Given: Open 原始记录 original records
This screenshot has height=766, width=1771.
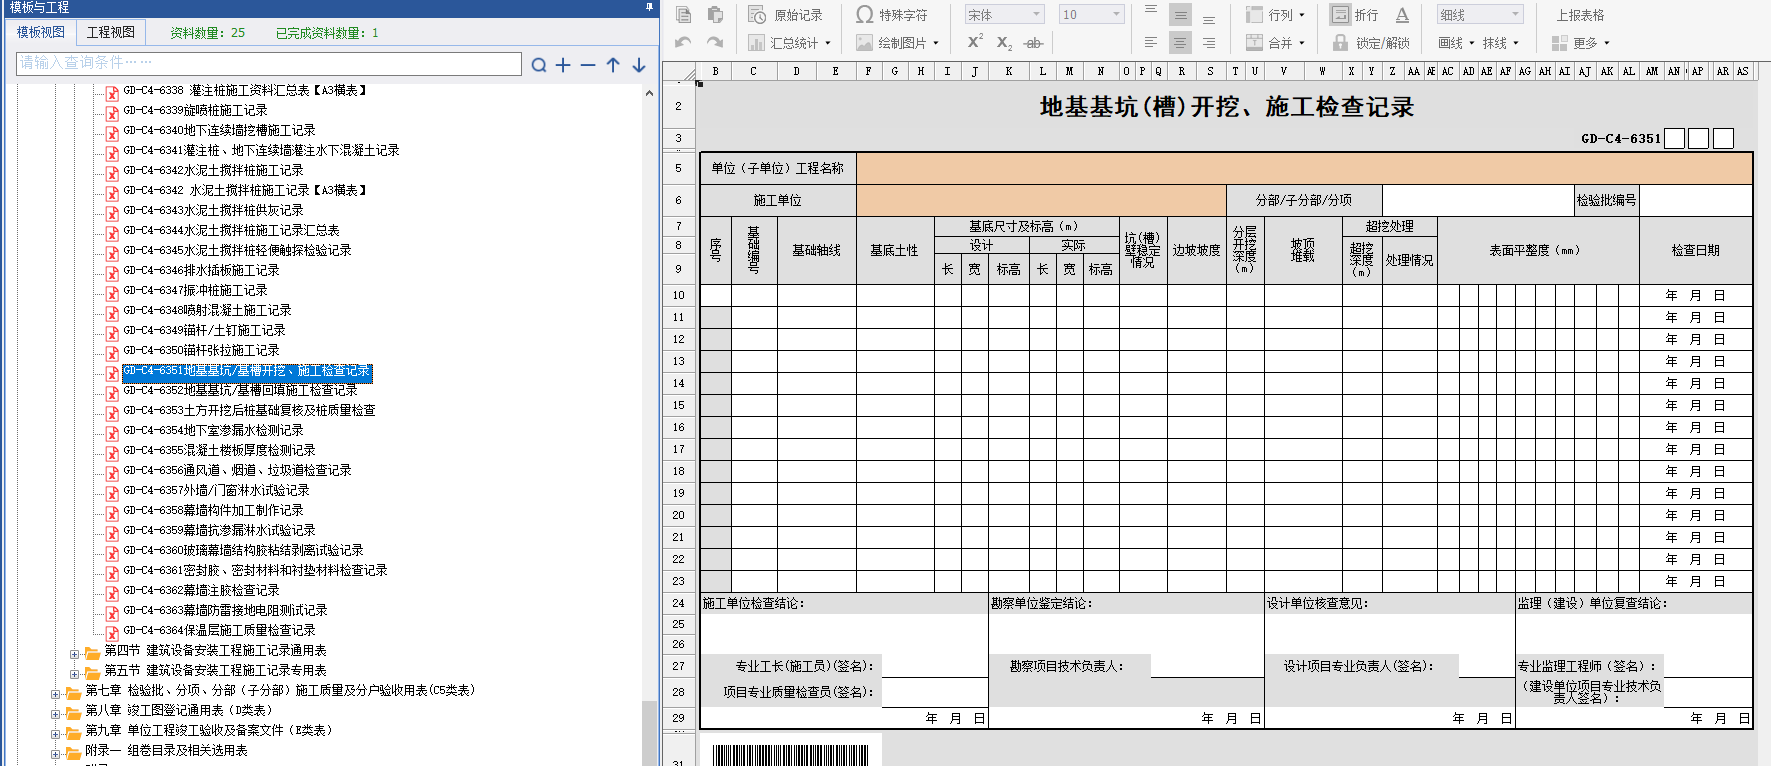Looking at the screenshot, I should point(786,15).
